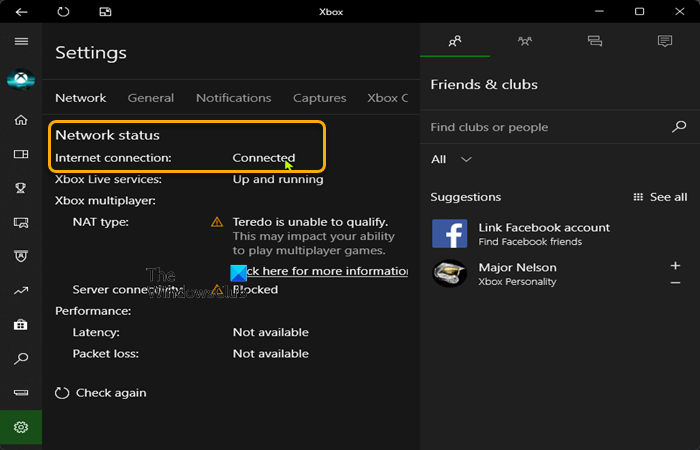Viewport: 700px width, 450px height.
Task: Select the Captures settings tab
Action: (320, 98)
